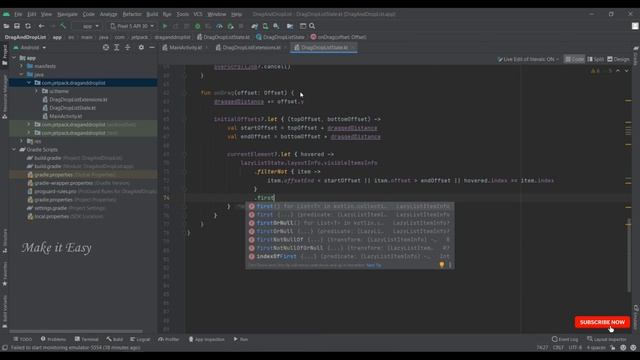640x360 pixels.
Task: Click the Collapse All icon in Project panel
Action: (127, 47)
